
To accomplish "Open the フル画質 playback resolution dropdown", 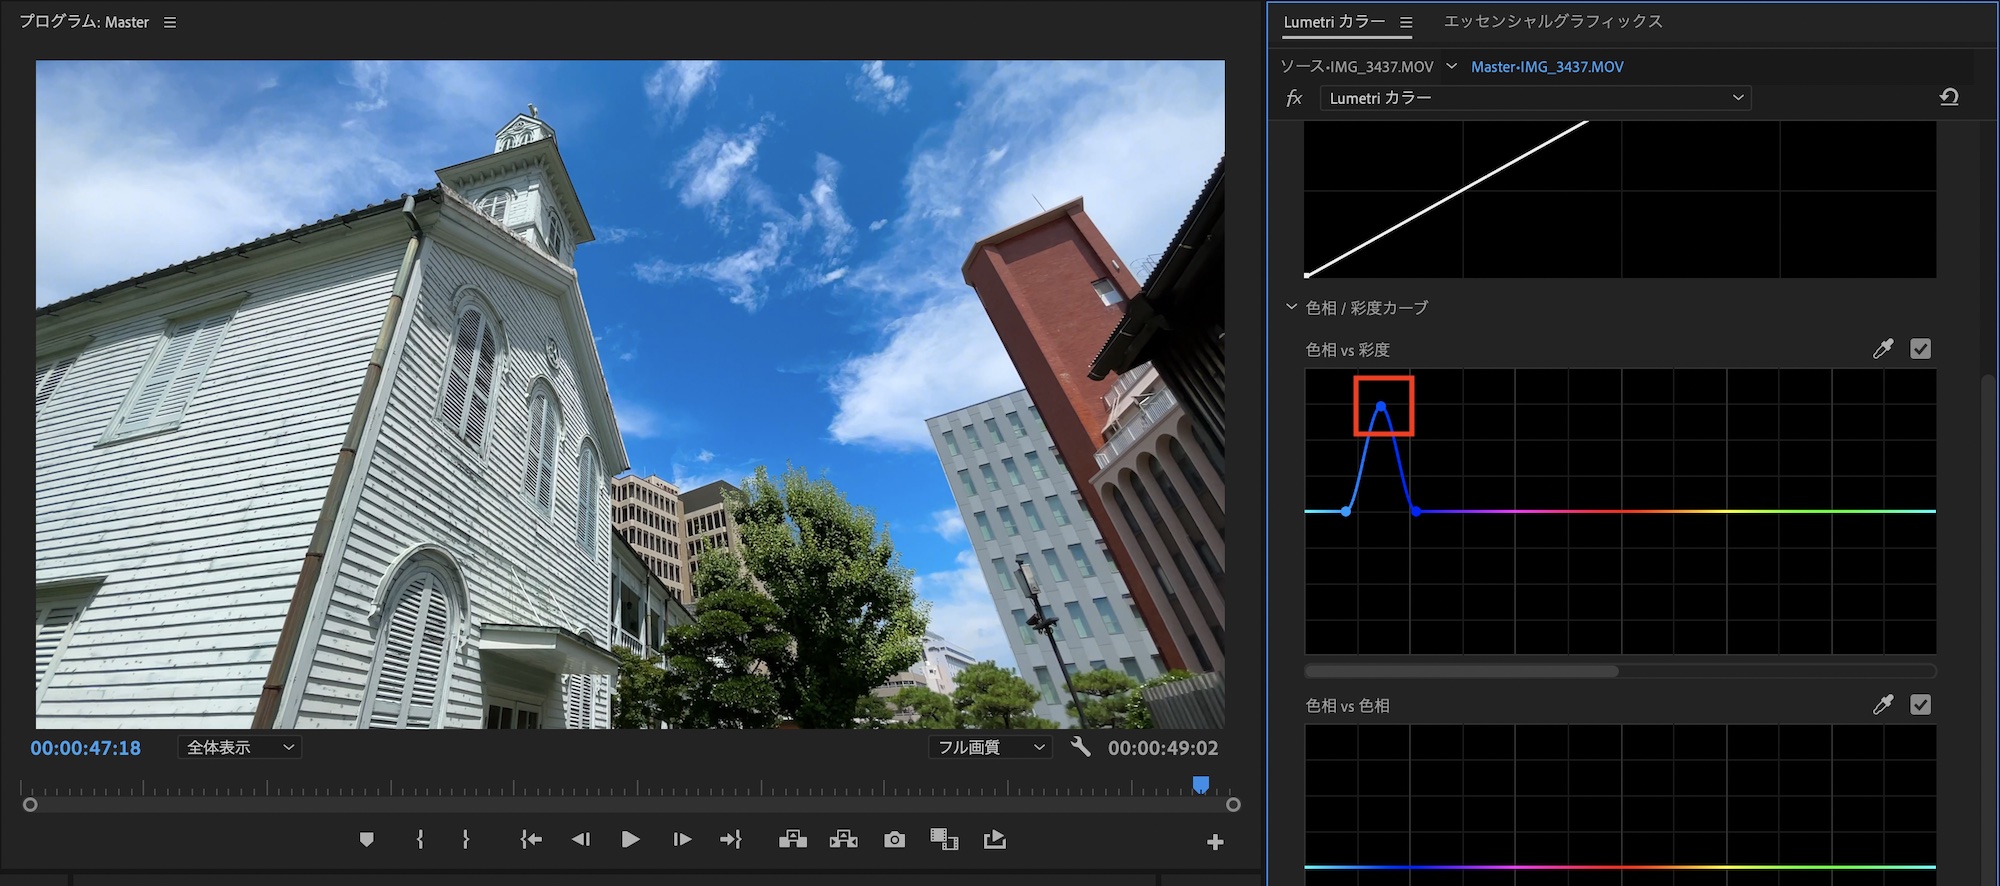I will tap(990, 747).
